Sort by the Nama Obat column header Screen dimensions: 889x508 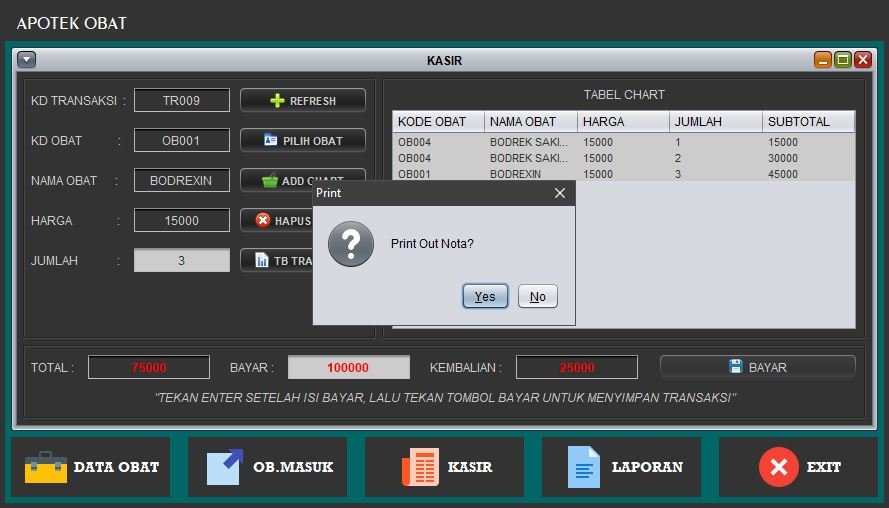coord(531,122)
